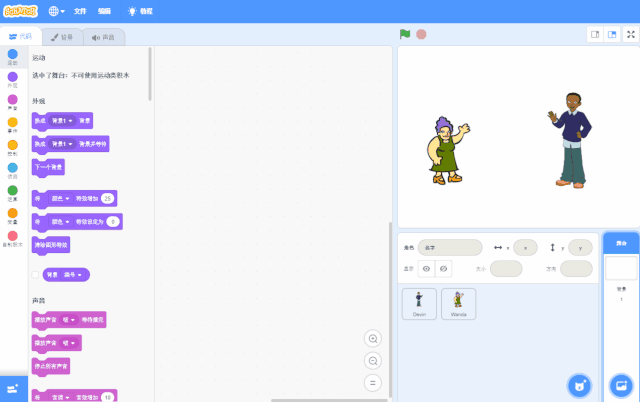Select the 舞台 stage panel header
Viewport: 640px width, 402px height.
[621, 243]
